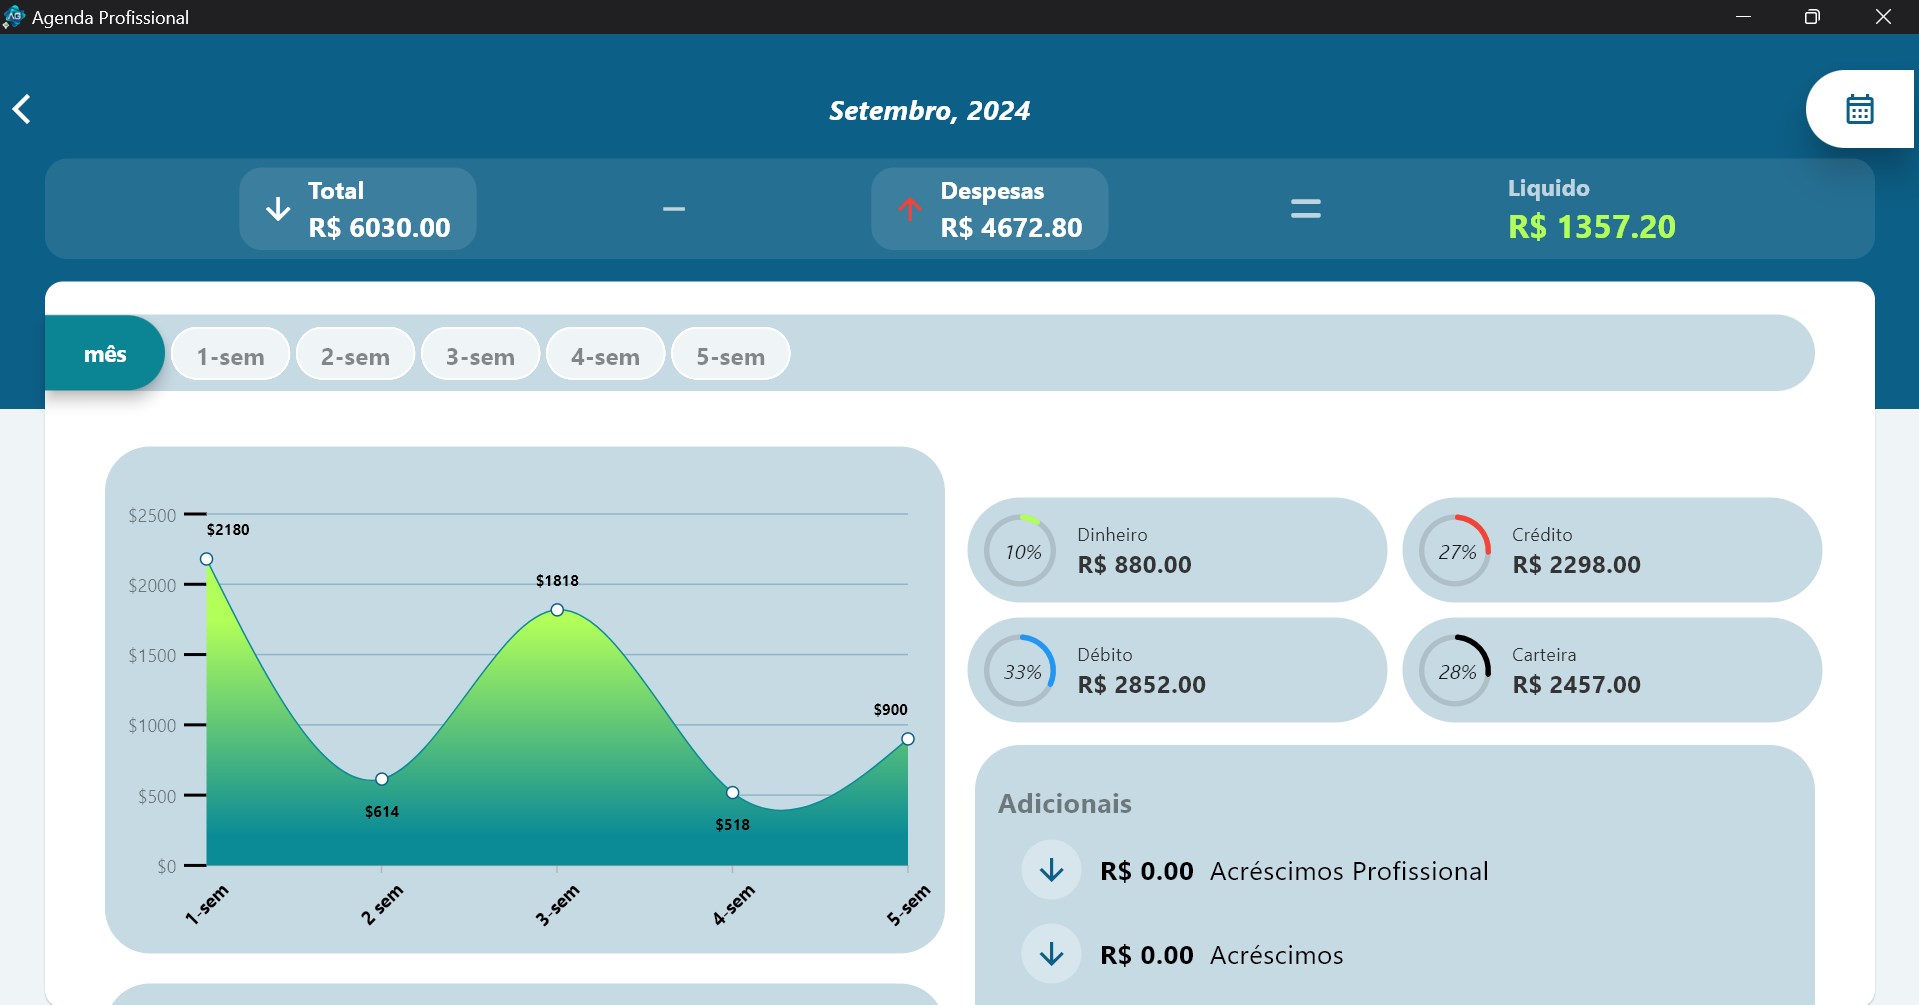Select the mês tab

pyautogui.click(x=105, y=354)
